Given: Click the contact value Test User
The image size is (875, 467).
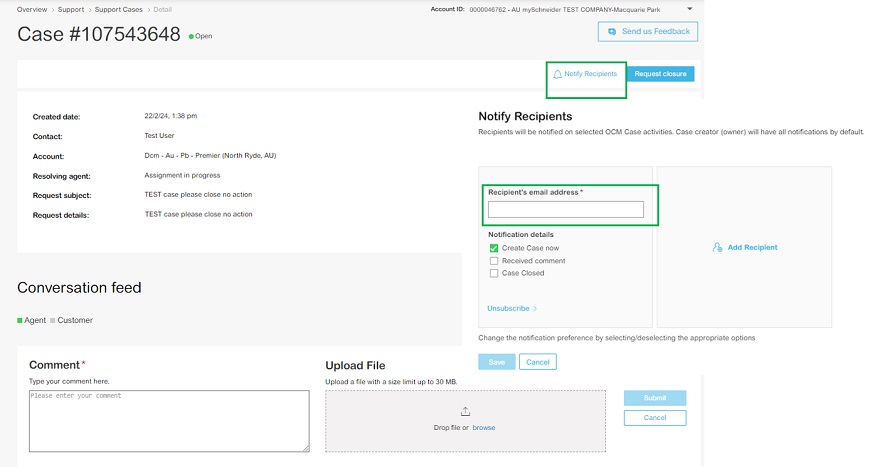Looking at the screenshot, I should (x=159, y=136).
